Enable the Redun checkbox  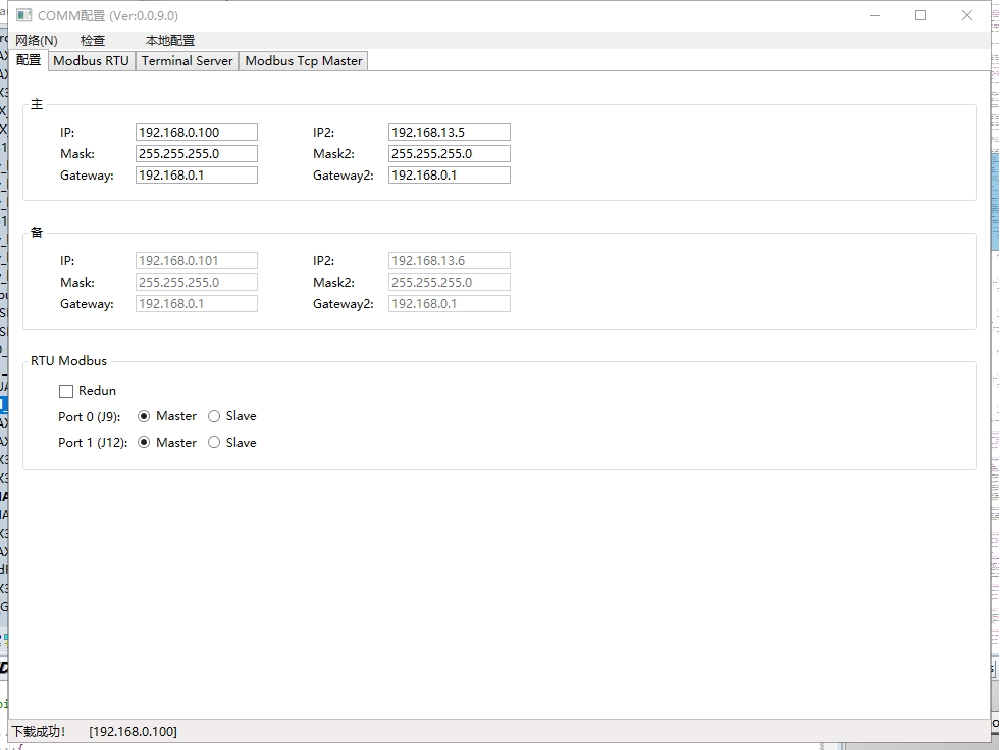[x=66, y=391]
